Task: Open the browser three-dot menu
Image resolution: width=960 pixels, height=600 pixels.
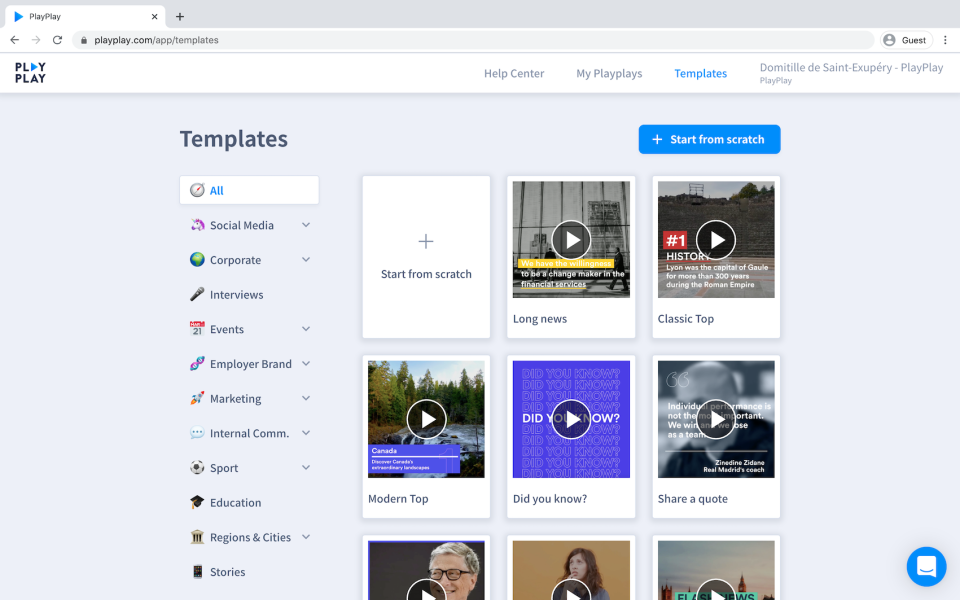Action: (945, 40)
